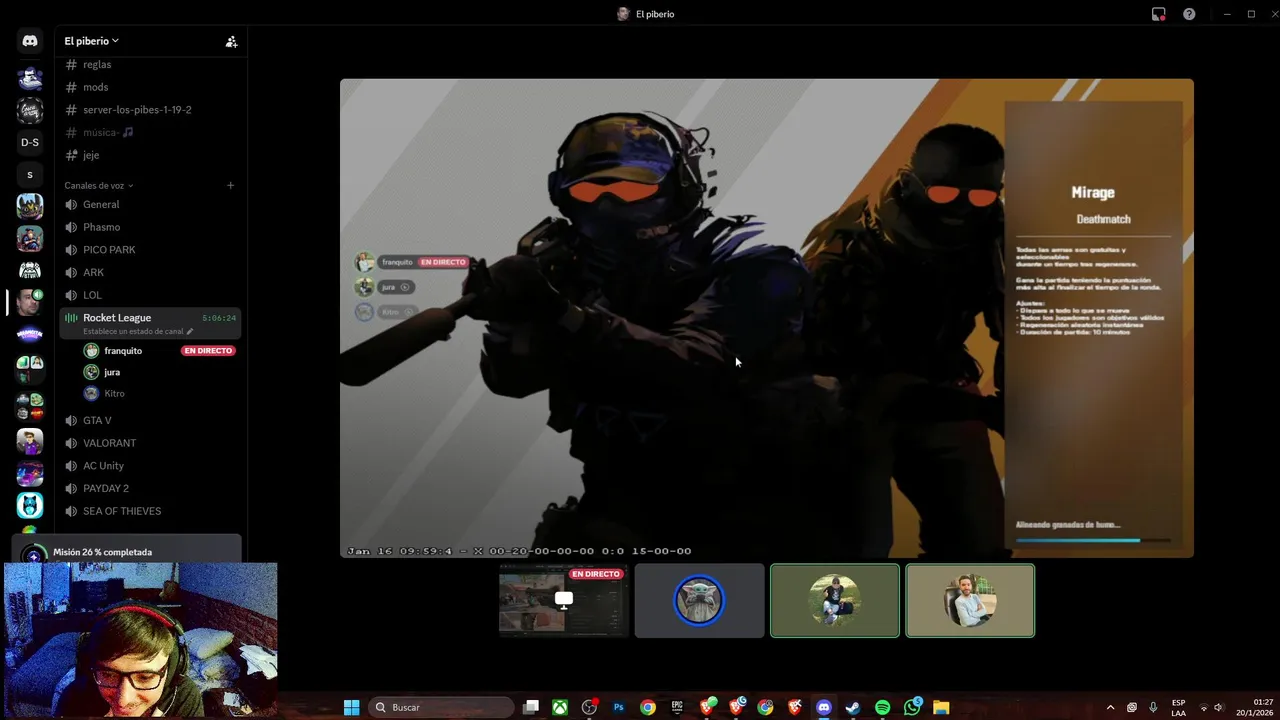Image resolution: width=1280 pixels, height=720 pixels.
Task: Select the participant tile with blue-ringed avatar
Action: coord(699,600)
